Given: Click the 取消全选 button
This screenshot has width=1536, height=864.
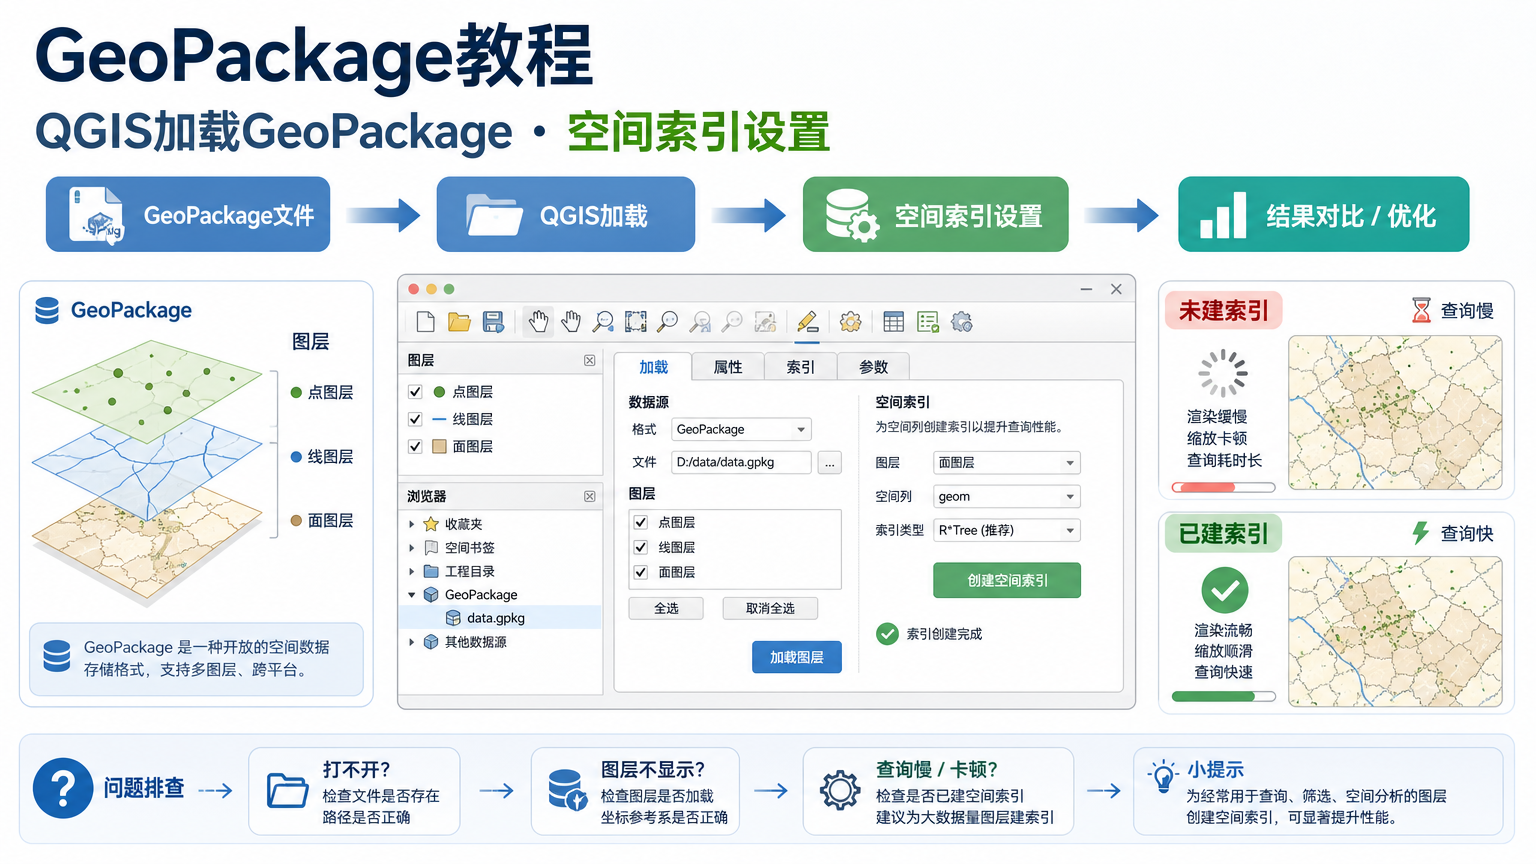Looking at the screenshot, I should point(770,608).
